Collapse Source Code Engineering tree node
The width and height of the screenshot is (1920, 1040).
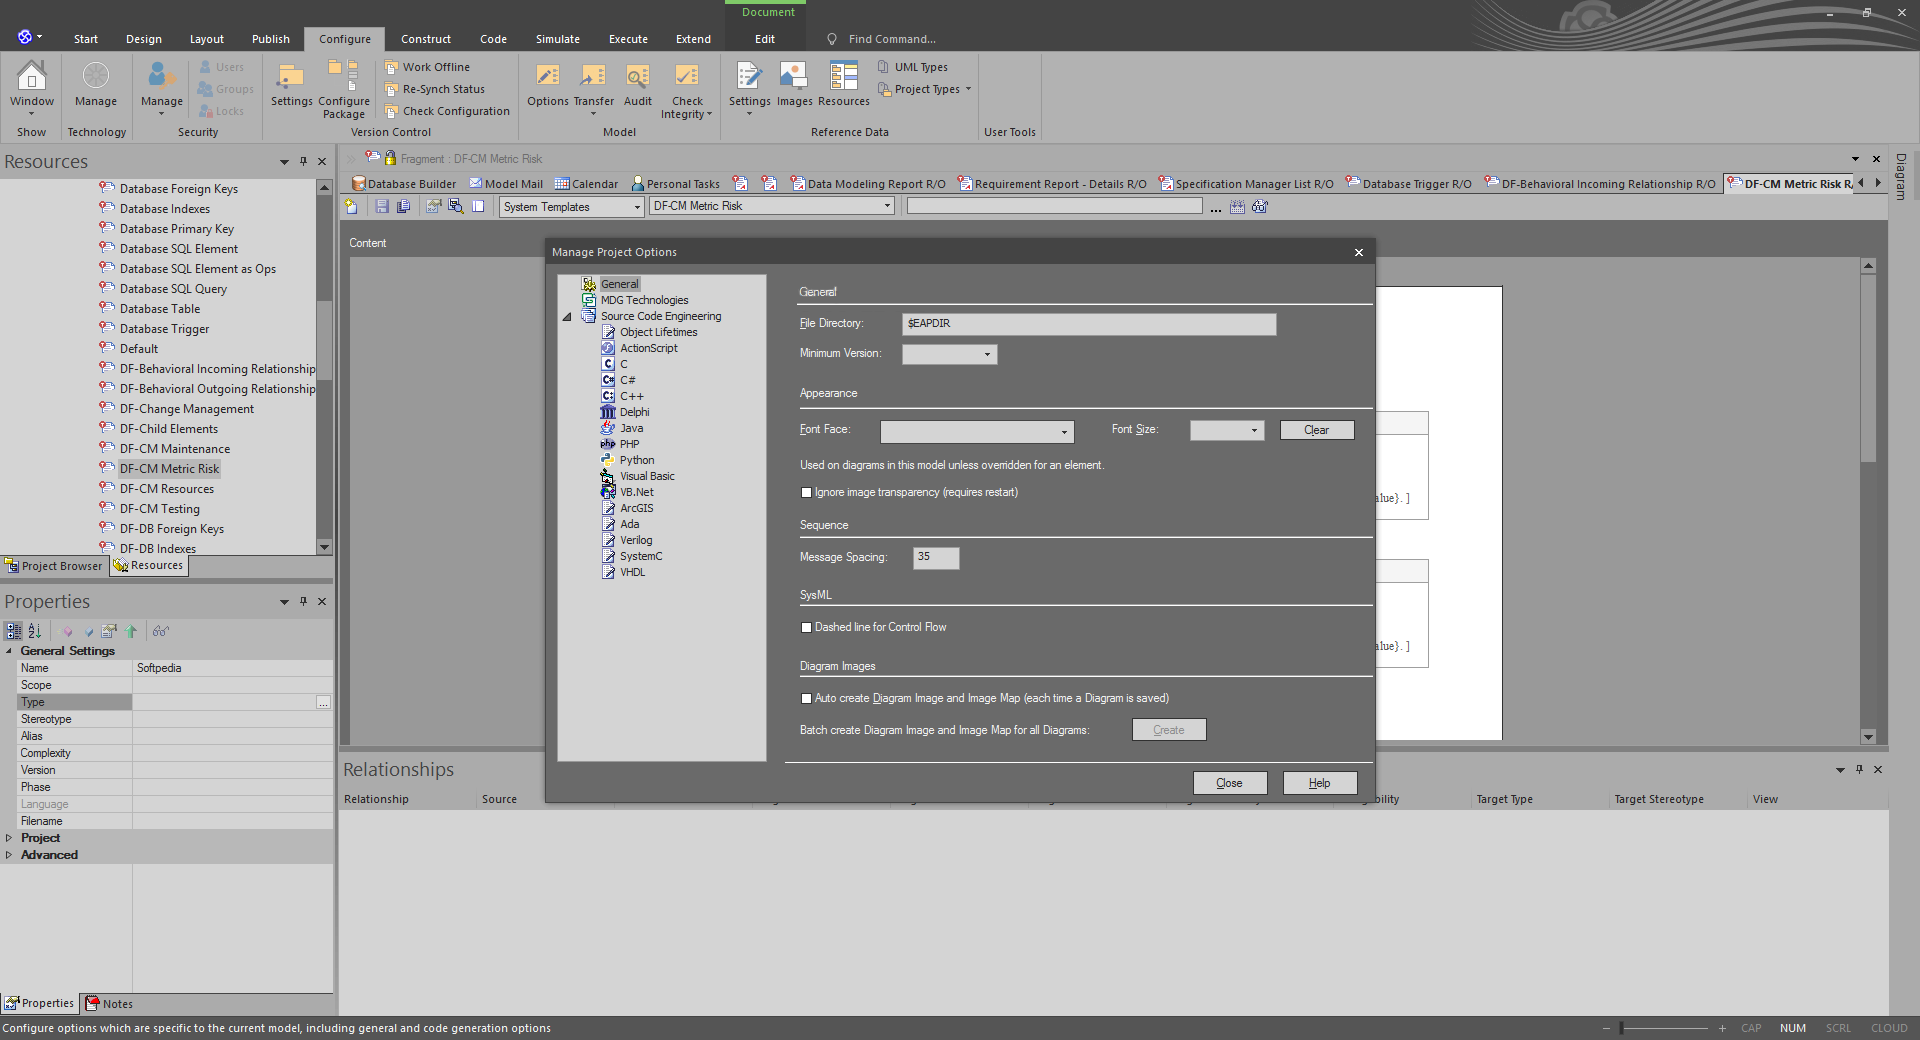(567, 317)
